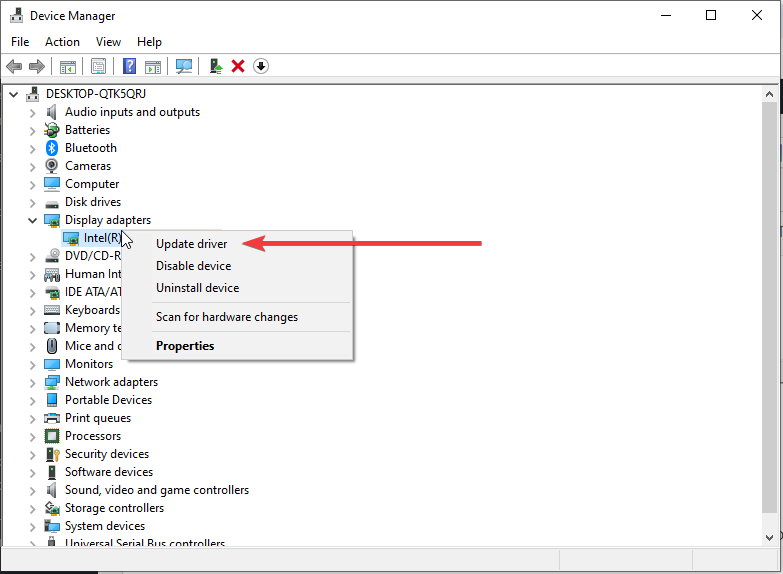Click the vertical scrollbar thumb
The width and height of the screenshot is (783, 574).
pos(769,307)
